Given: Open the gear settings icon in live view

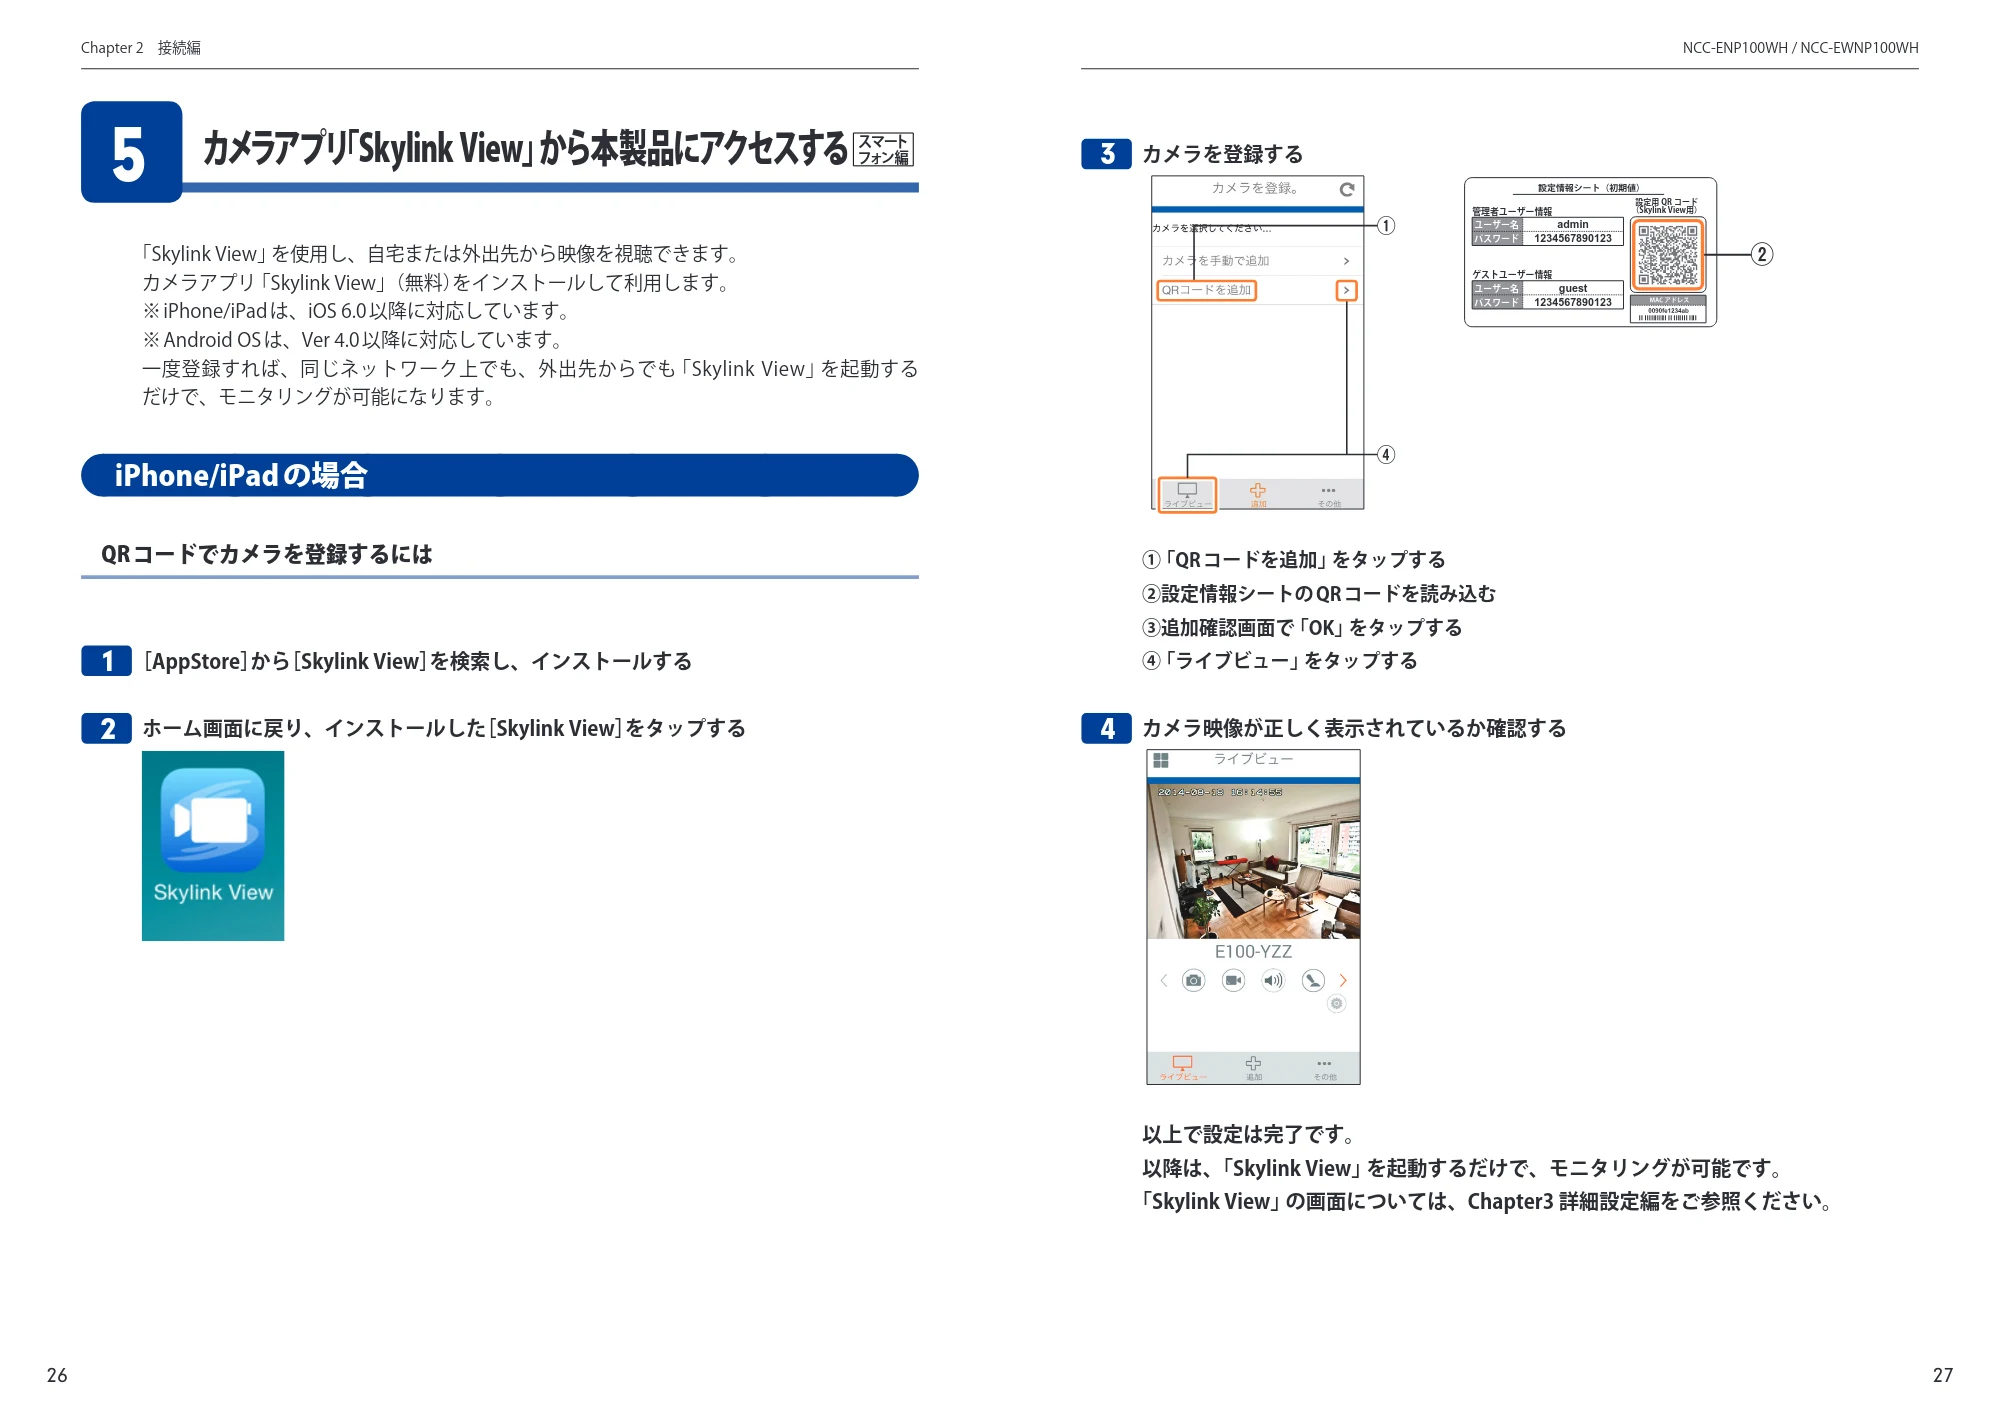Looking at the screenshot, I should (x=1337, y=1004).
